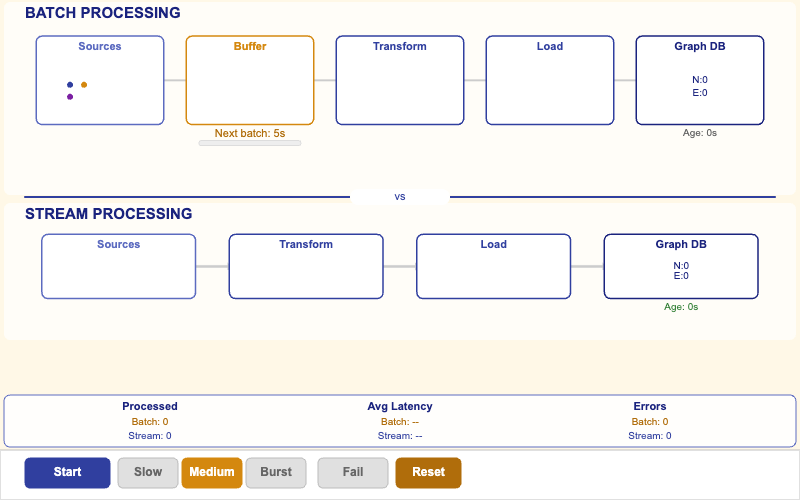Click the batch Load node
This screenshot has height=502, width=800.
pyautogui.click(x=550, y=80)
